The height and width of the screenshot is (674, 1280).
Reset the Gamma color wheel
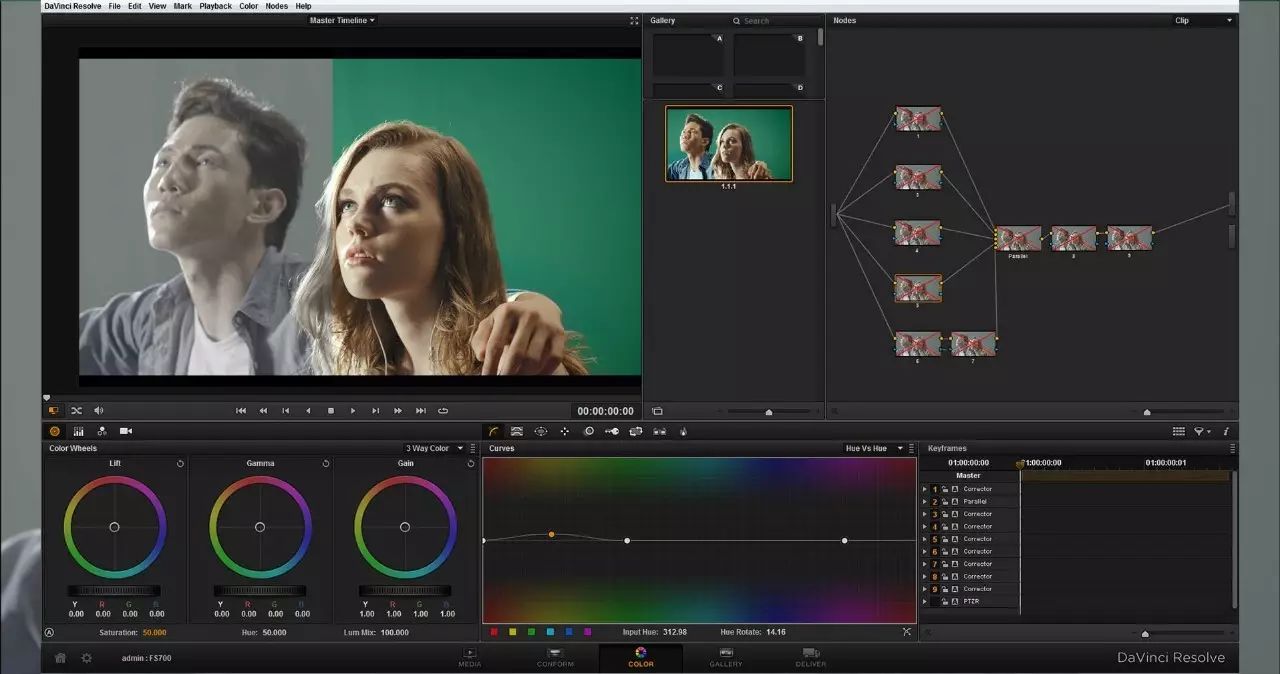[326, 463]
